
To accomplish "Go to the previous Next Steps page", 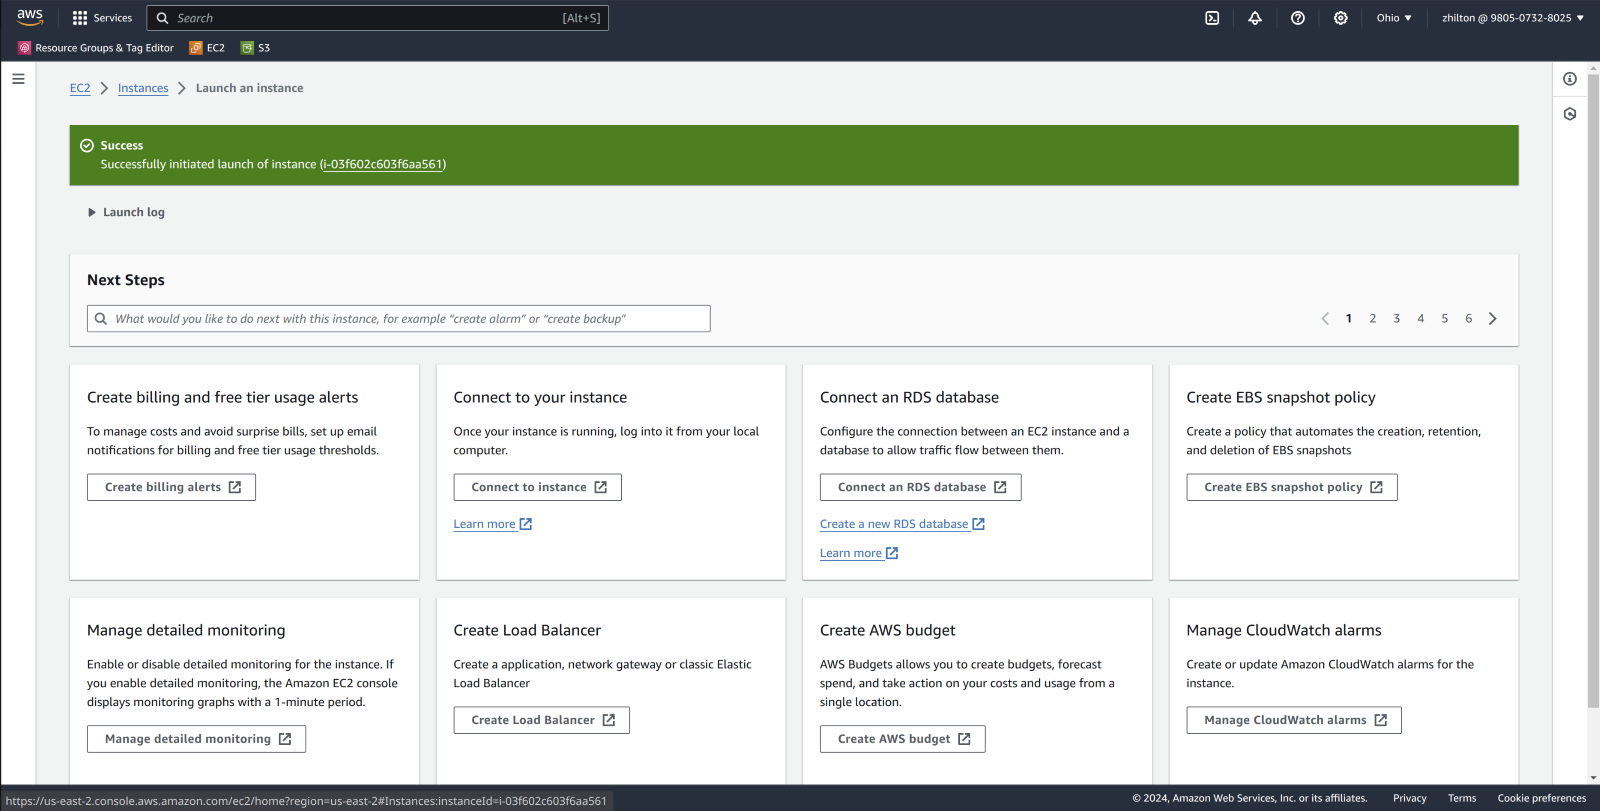I will click(1325, 319).
